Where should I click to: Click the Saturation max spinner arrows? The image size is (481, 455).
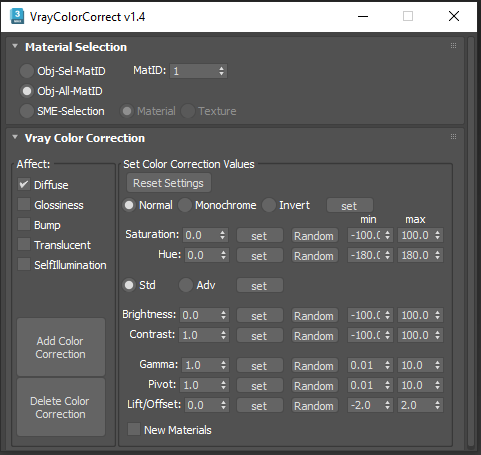(x=437, y=235)
